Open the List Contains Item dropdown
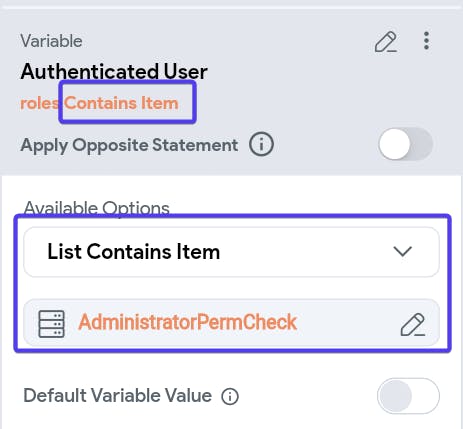Viewport: 463px width, 429px height. [x=231, y=252]
